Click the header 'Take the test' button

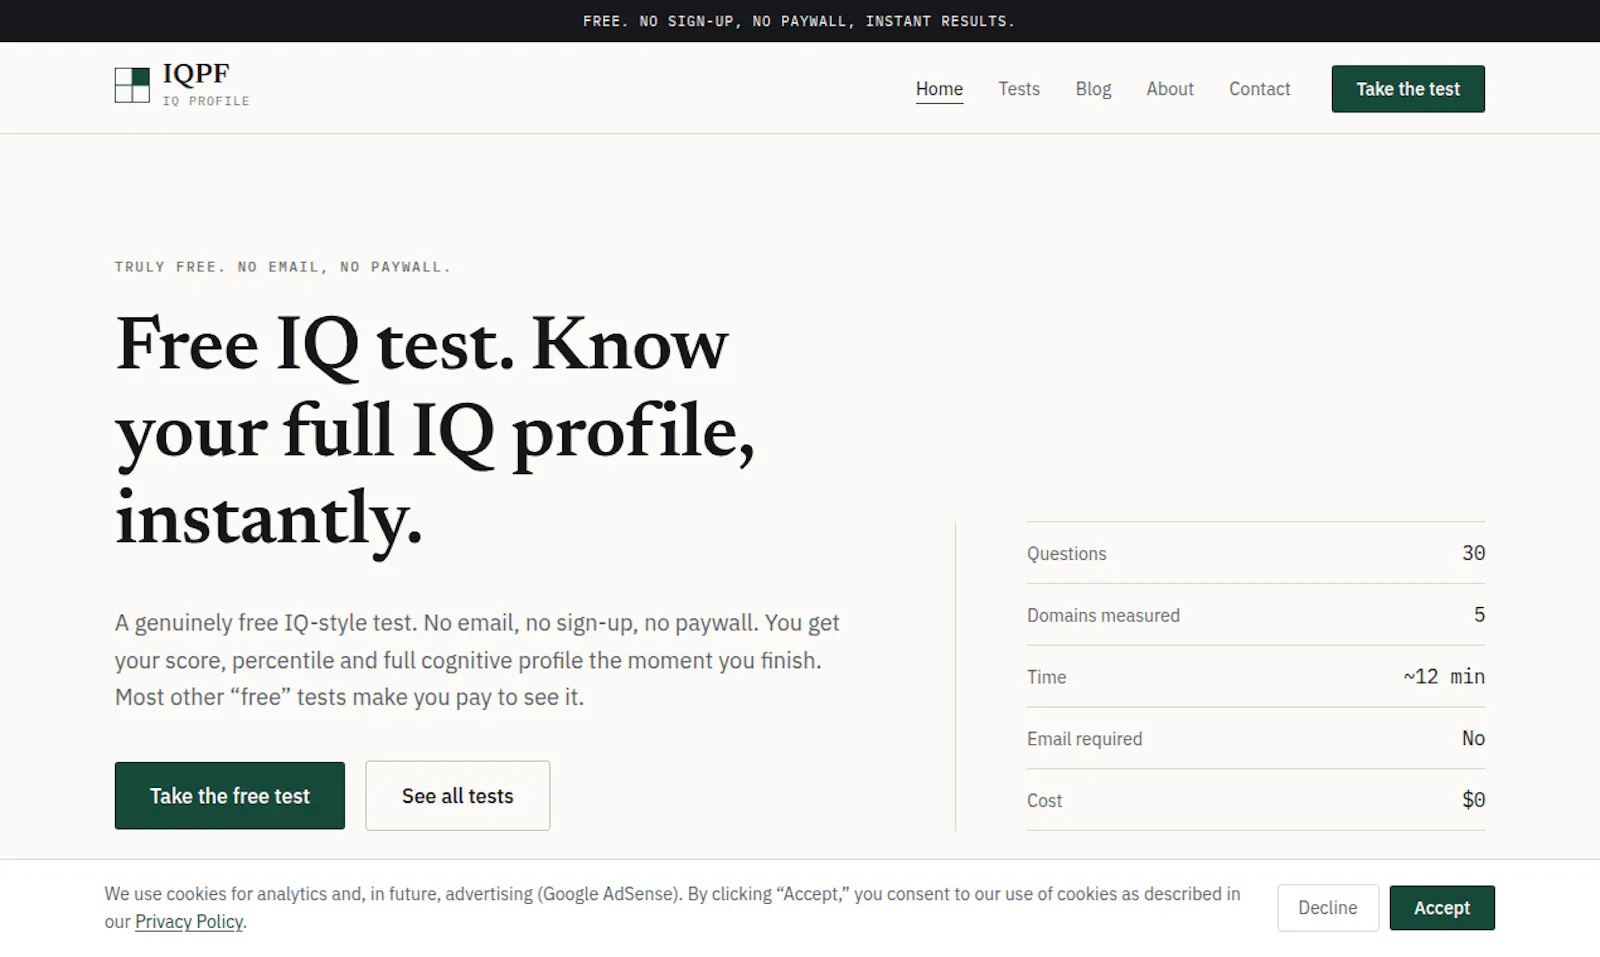(x=1408, y=89)
